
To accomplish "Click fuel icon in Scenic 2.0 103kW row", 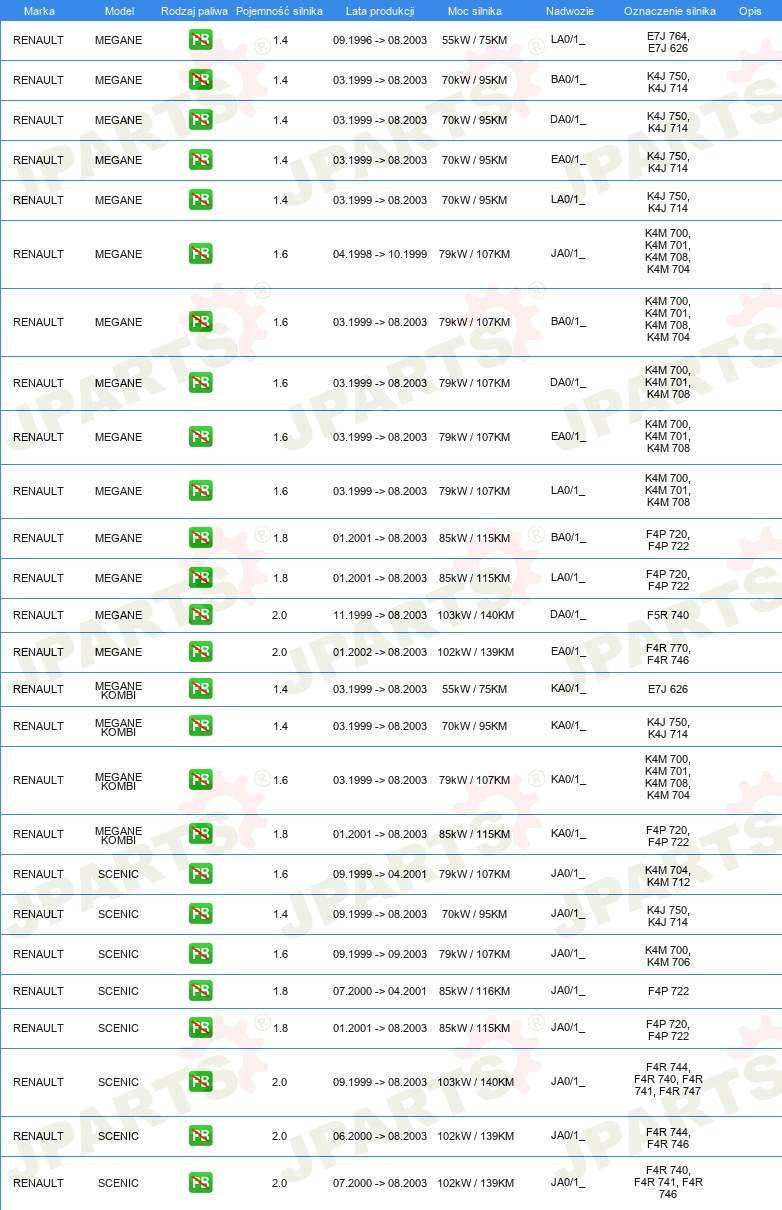I will [x=200, y=1083].
